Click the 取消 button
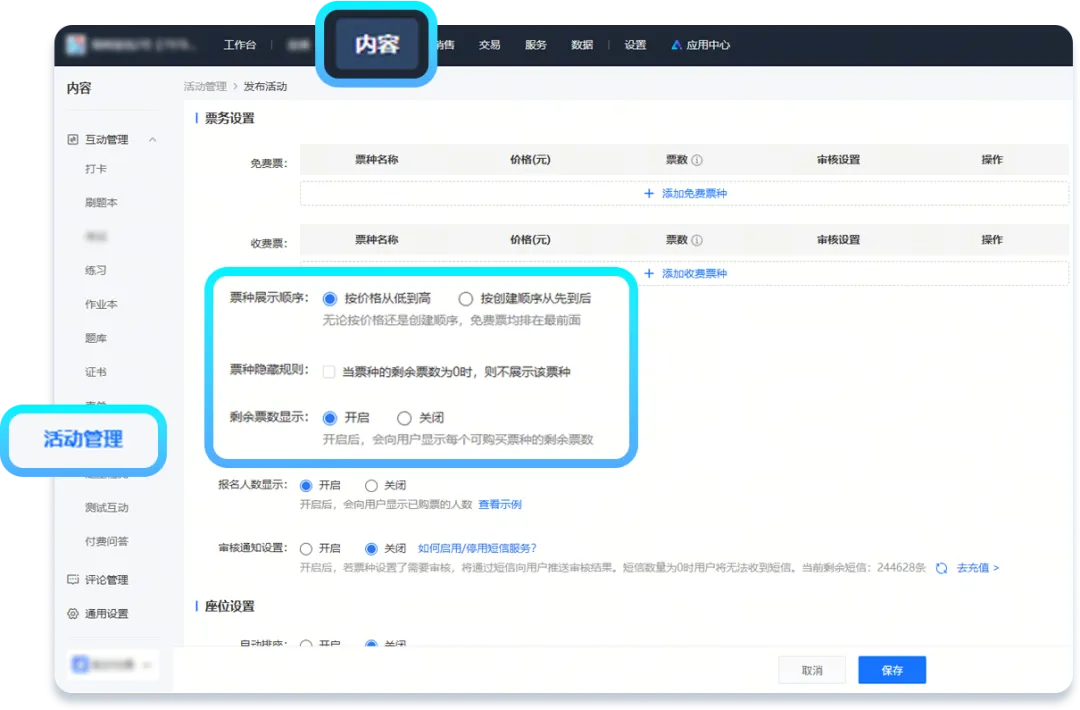Viewport: 1080px width, 710px height. click(812, 670)
